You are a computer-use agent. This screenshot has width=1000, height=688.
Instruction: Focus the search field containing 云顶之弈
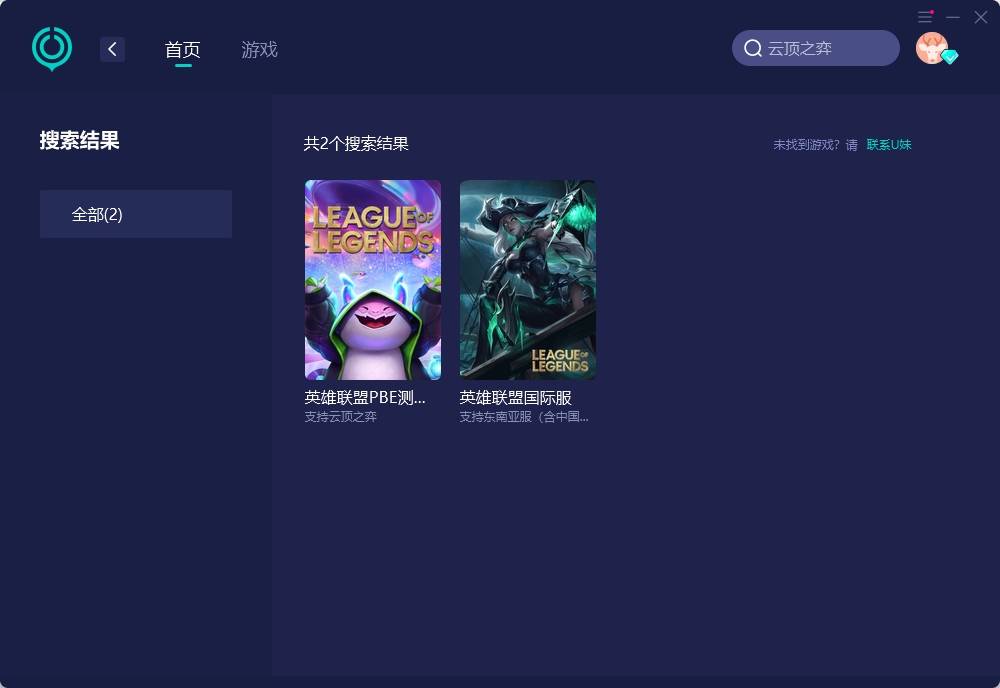click(x=825, y=48)
